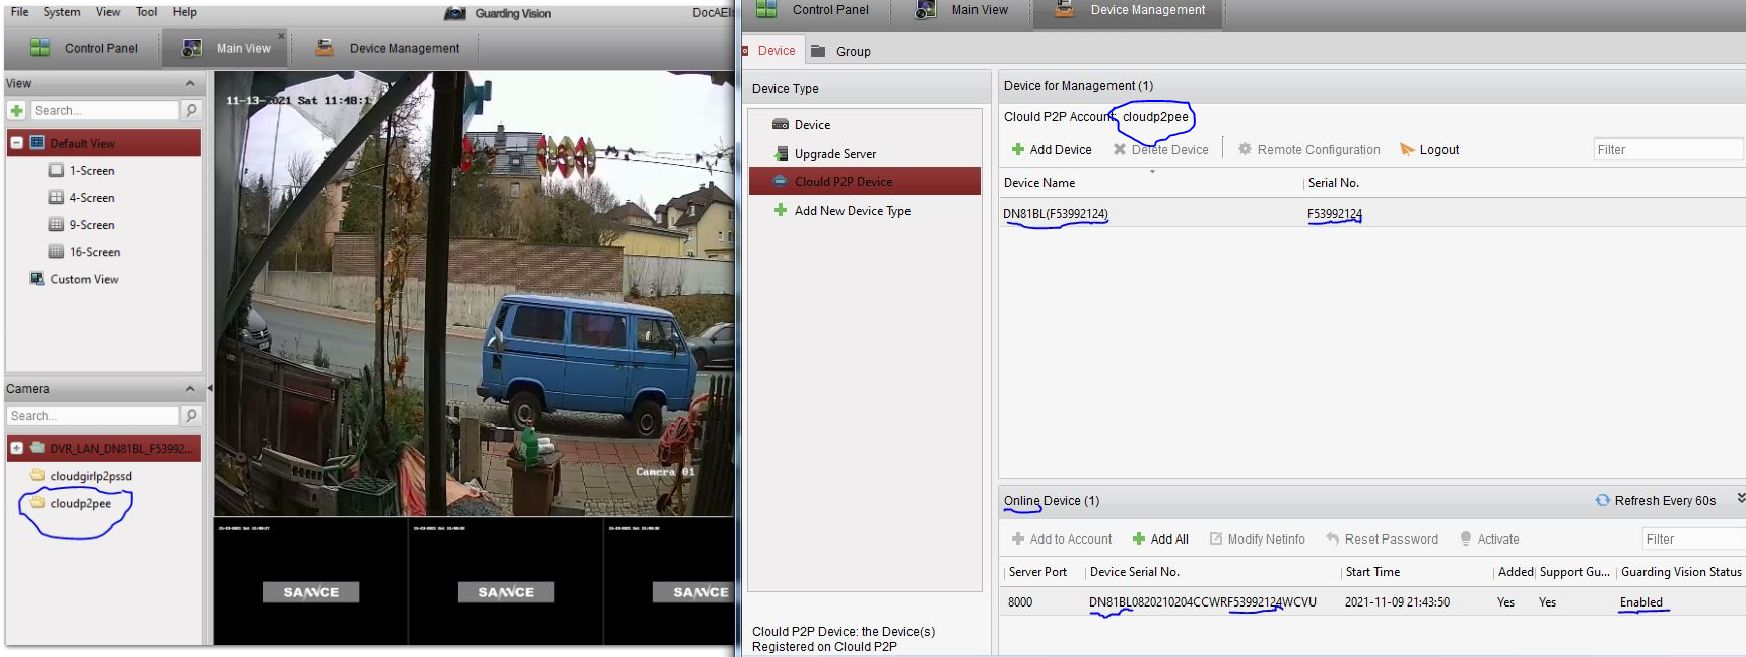Click the managed devices Filter field
The image size is (1746, 657).
click(1668, 150)
